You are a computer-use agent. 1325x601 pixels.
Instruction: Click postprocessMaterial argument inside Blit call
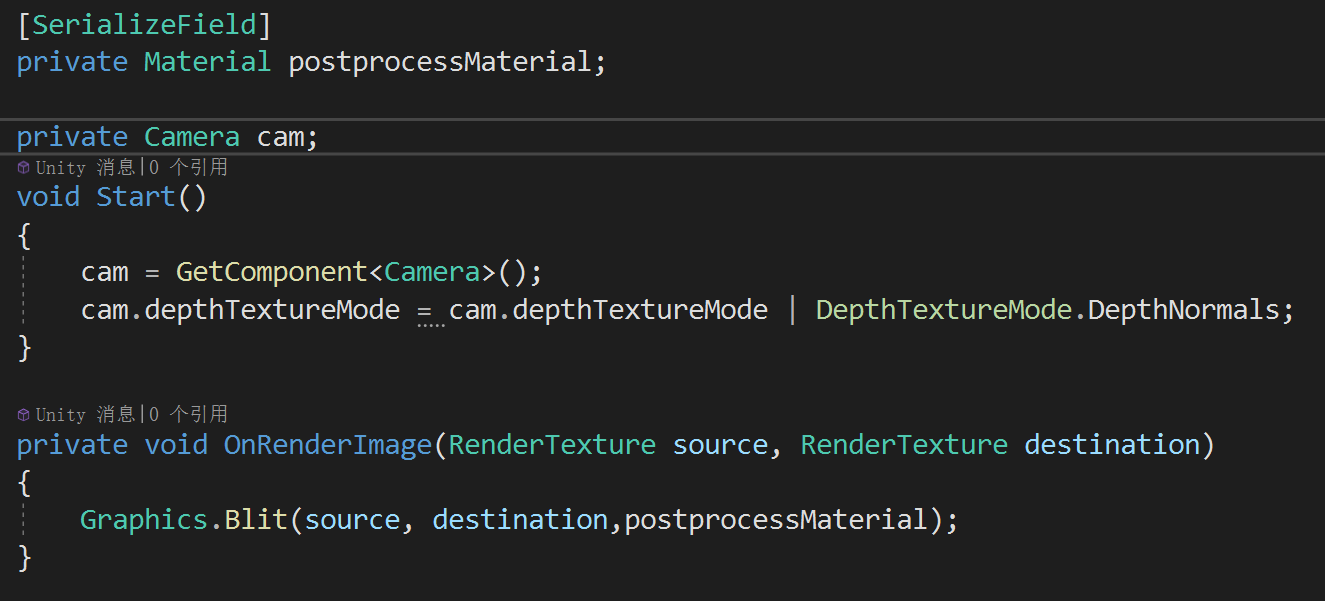(776, 520)
